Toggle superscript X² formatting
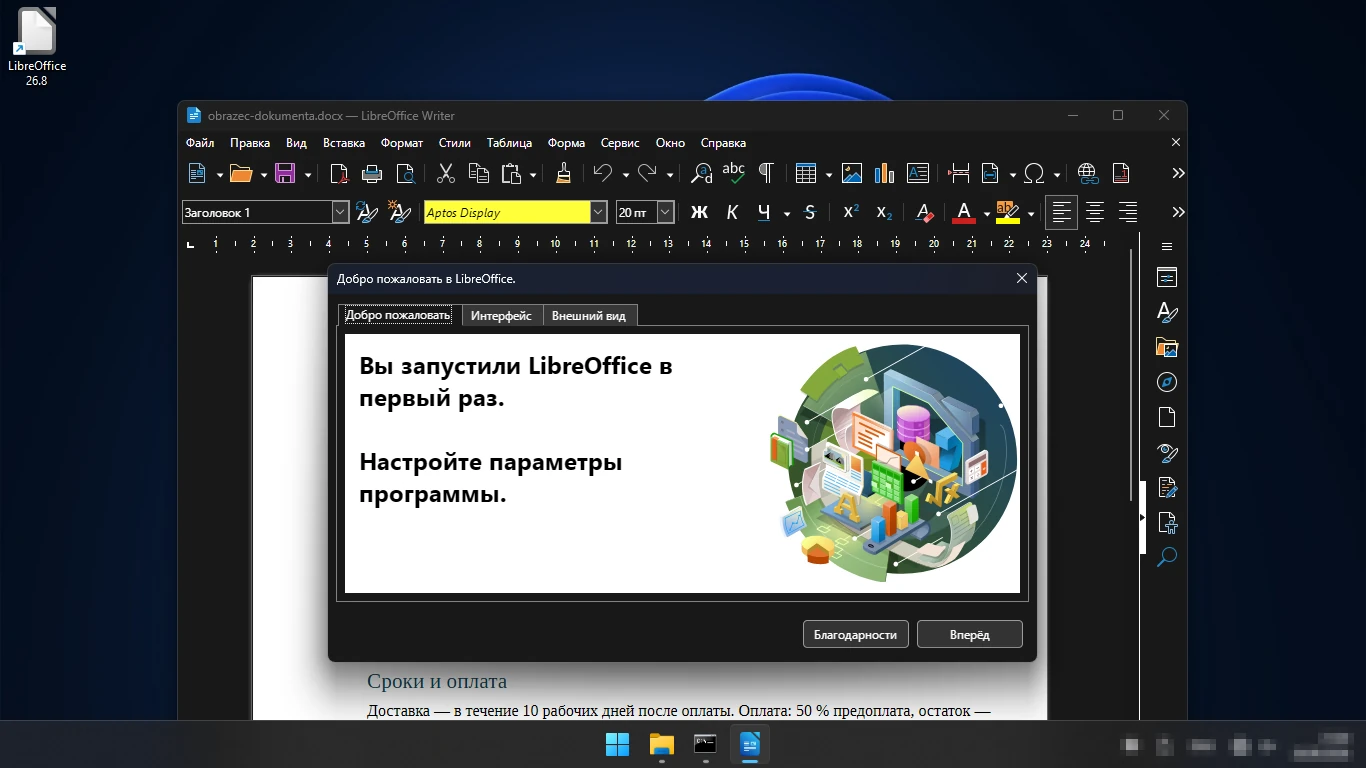1366x768 pixels. point(851,212)
